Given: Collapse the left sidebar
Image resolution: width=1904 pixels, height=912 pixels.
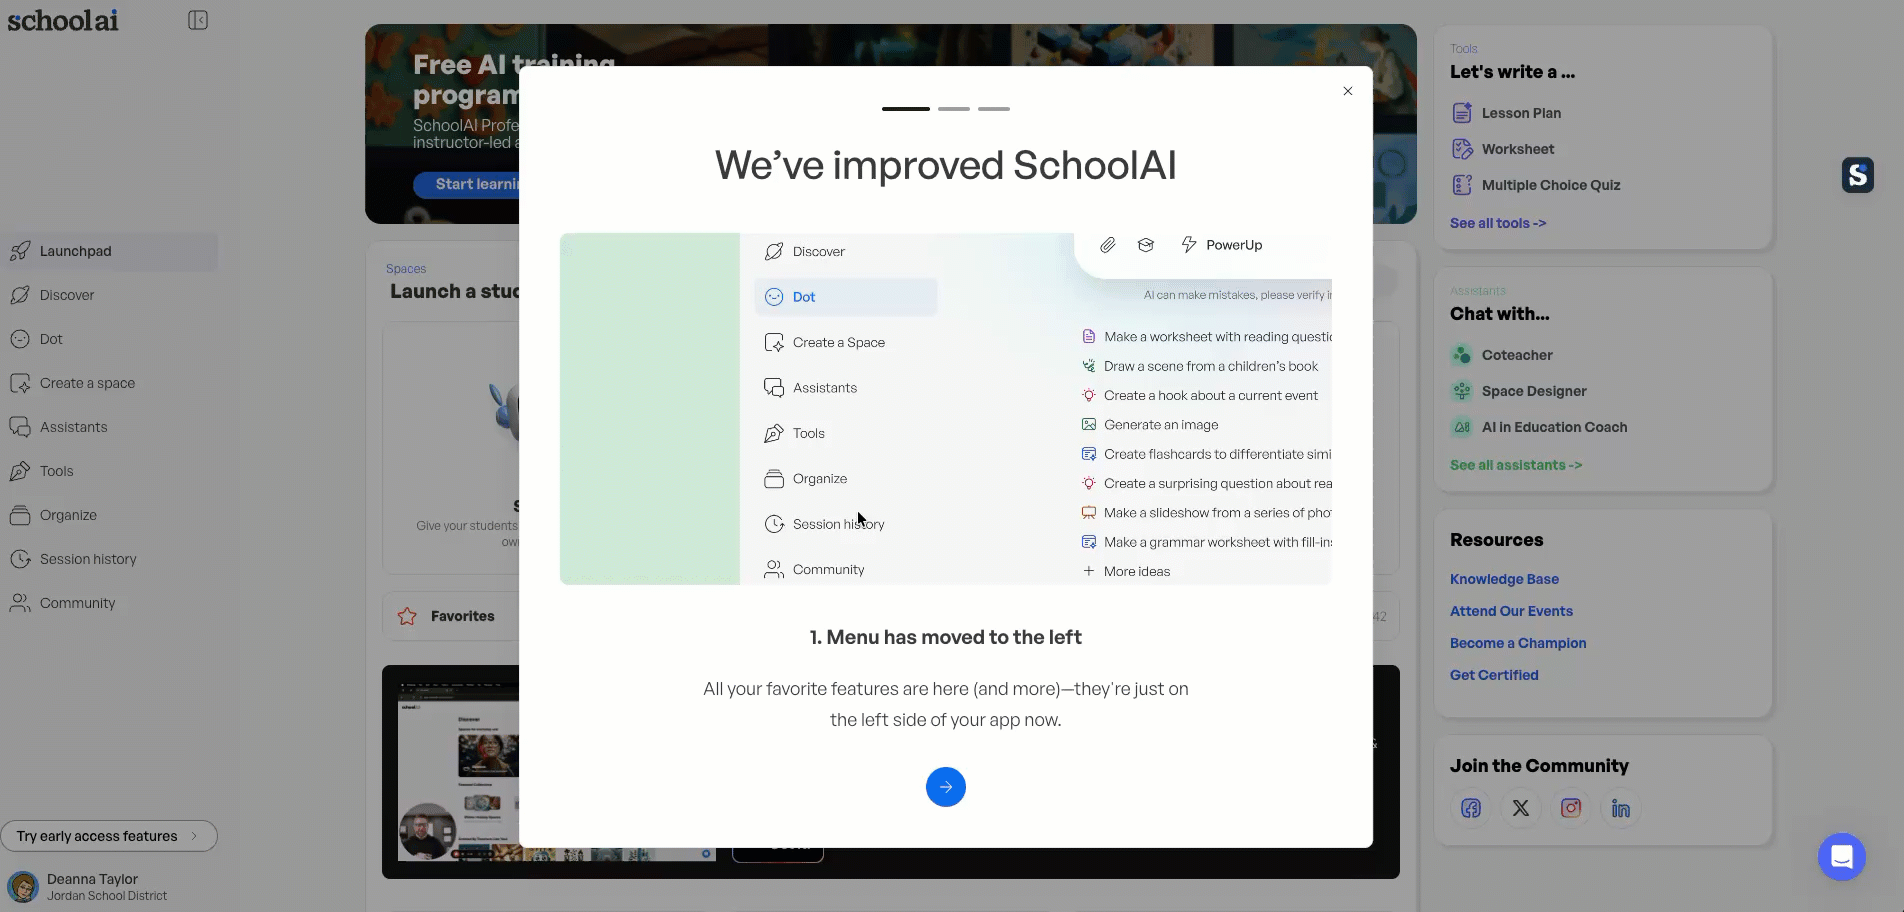Looking at the screenshot, I should pyautogui.click(x=197, y=19).
